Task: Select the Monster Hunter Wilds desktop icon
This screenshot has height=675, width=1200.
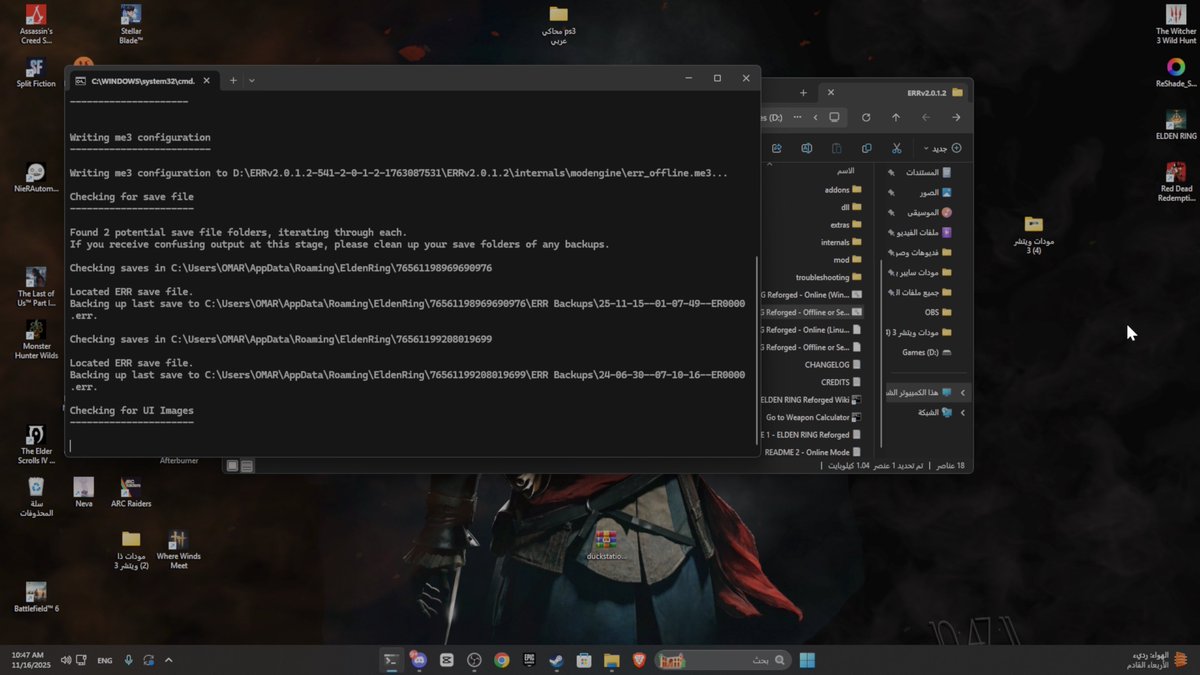Action: (36, 340)
